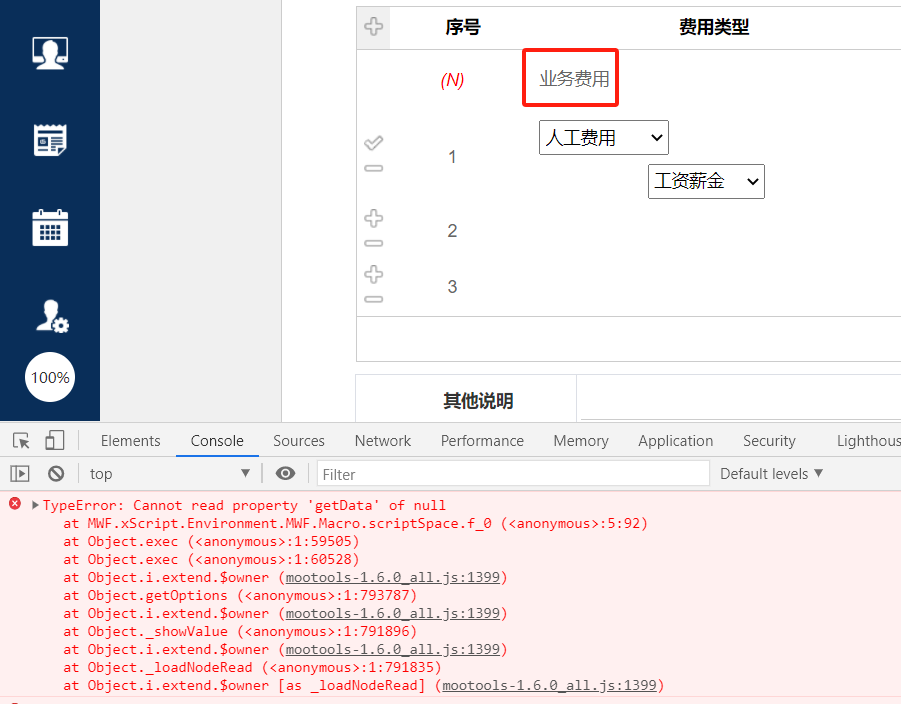Open the news document sidebar icon

tap(50, 140)
